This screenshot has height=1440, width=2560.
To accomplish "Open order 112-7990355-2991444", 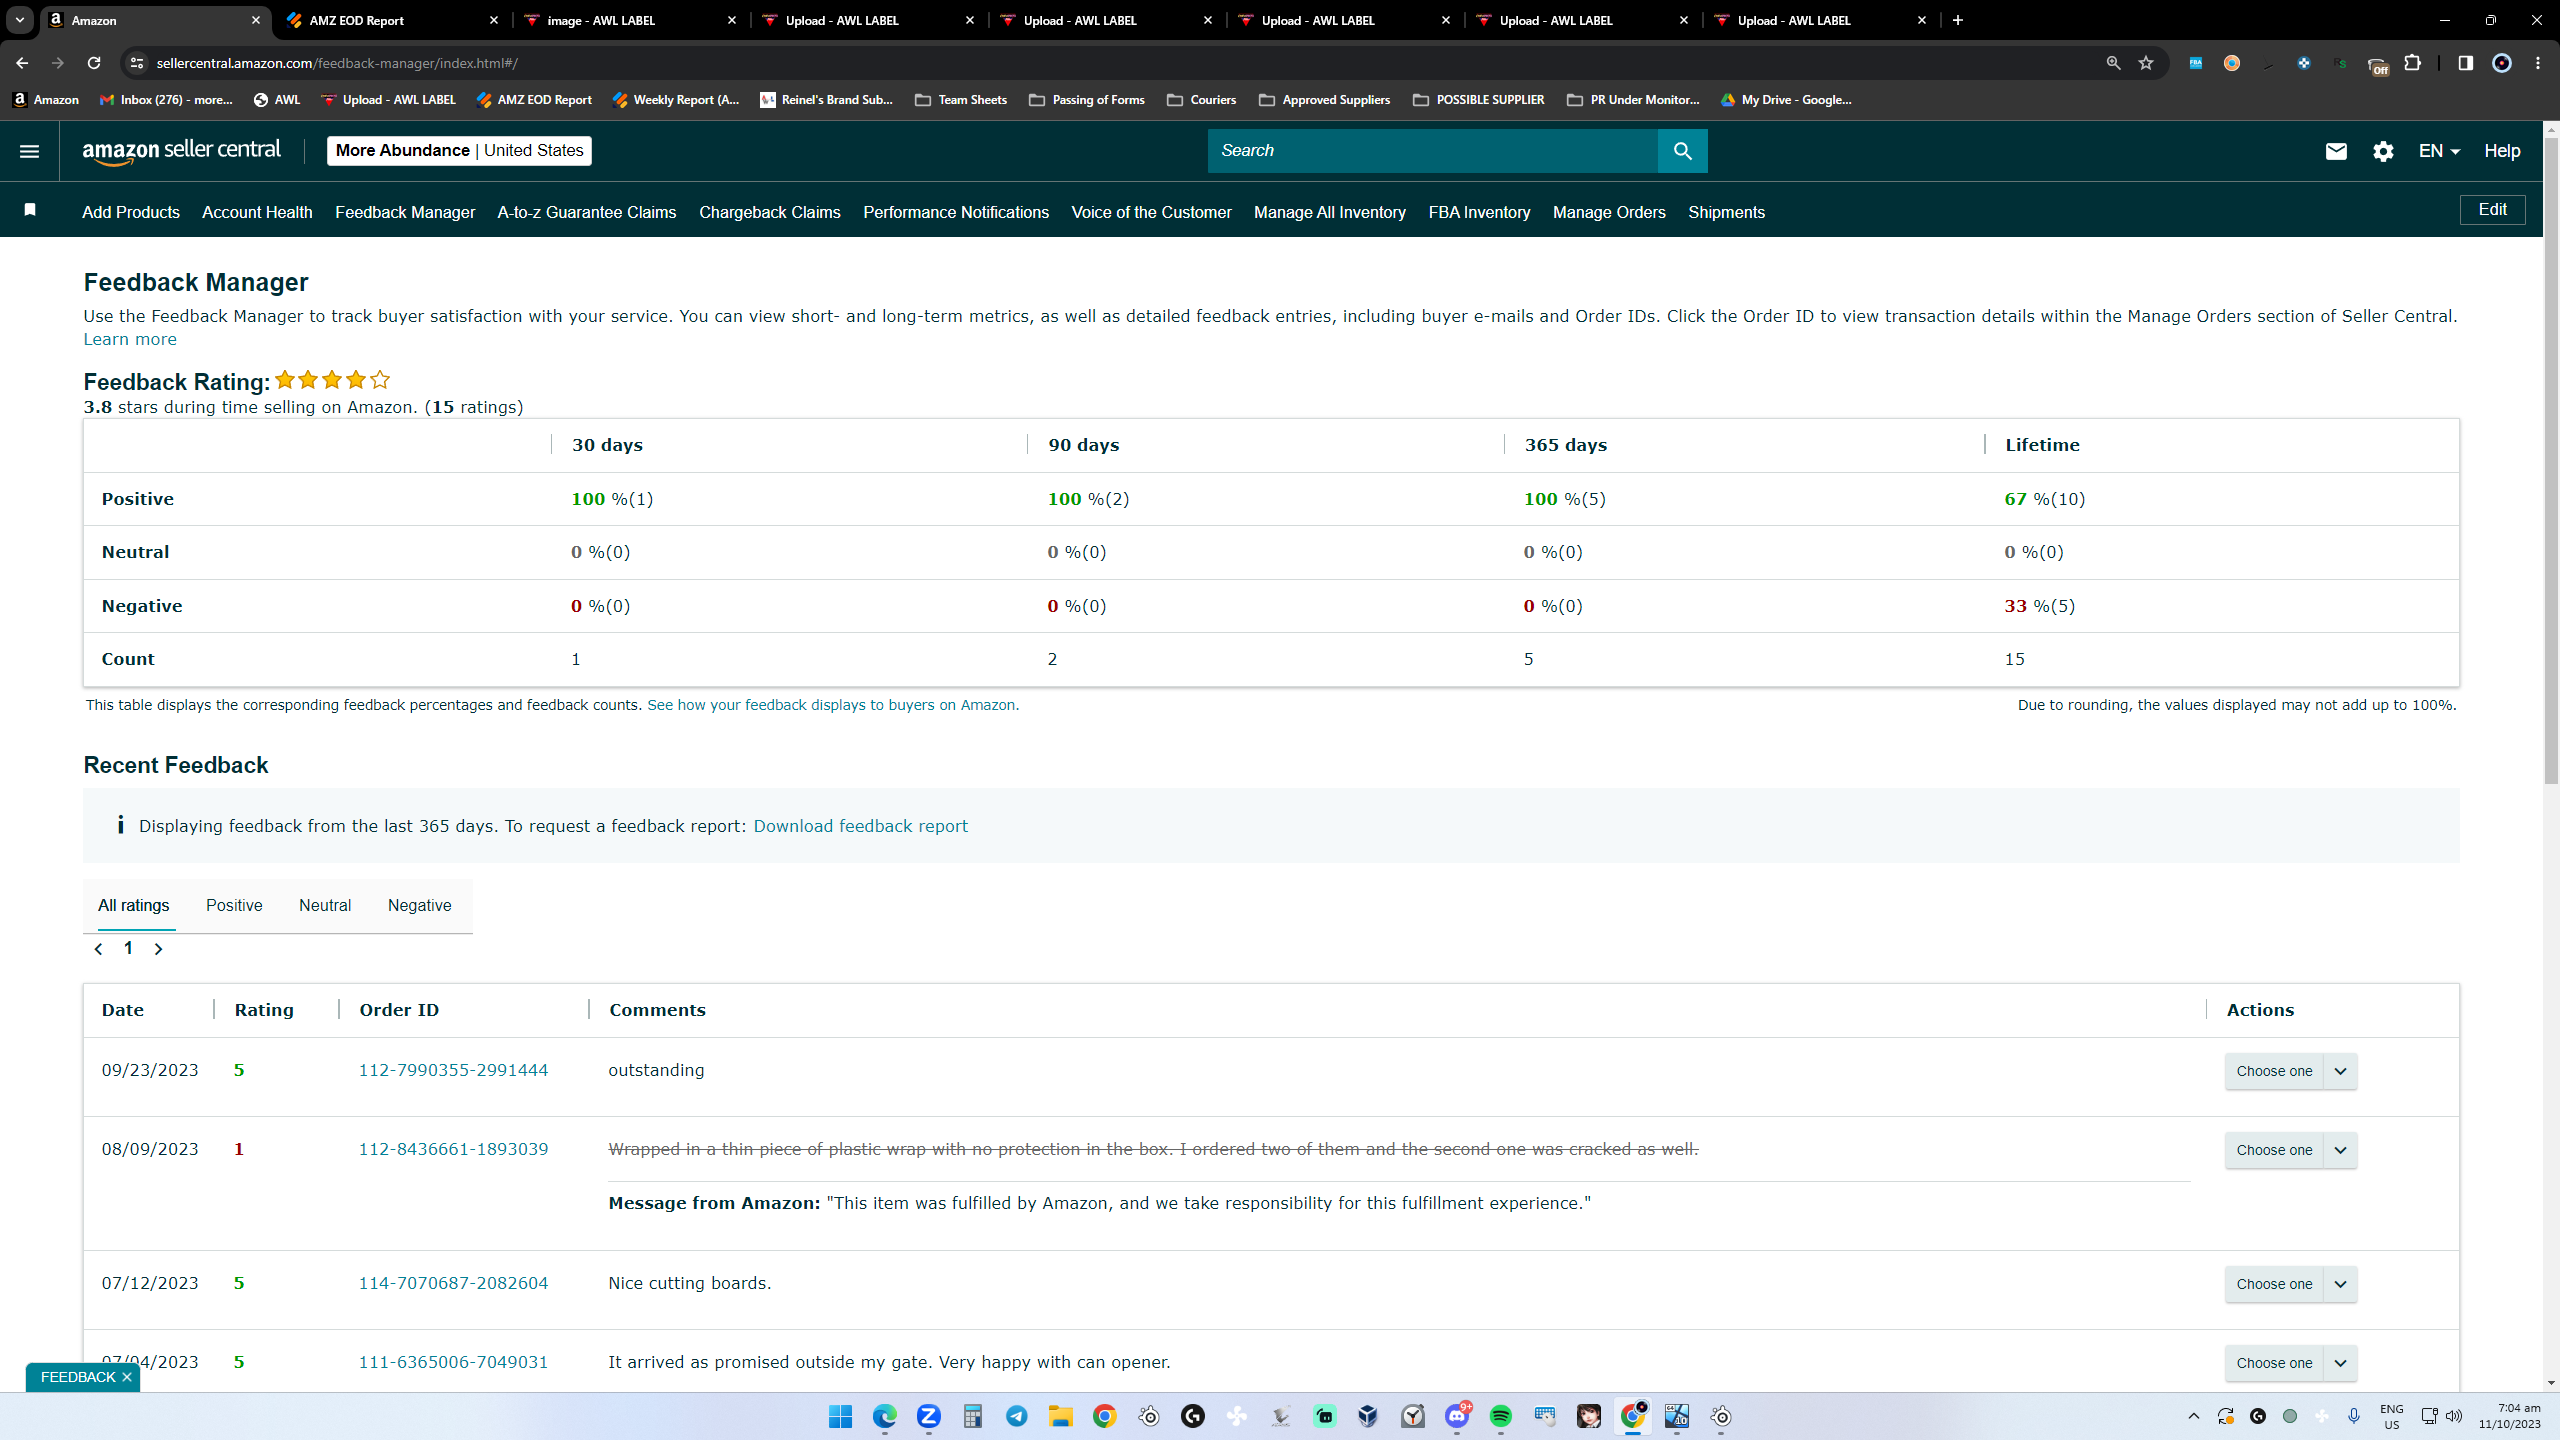I will tap(454, 1070).
